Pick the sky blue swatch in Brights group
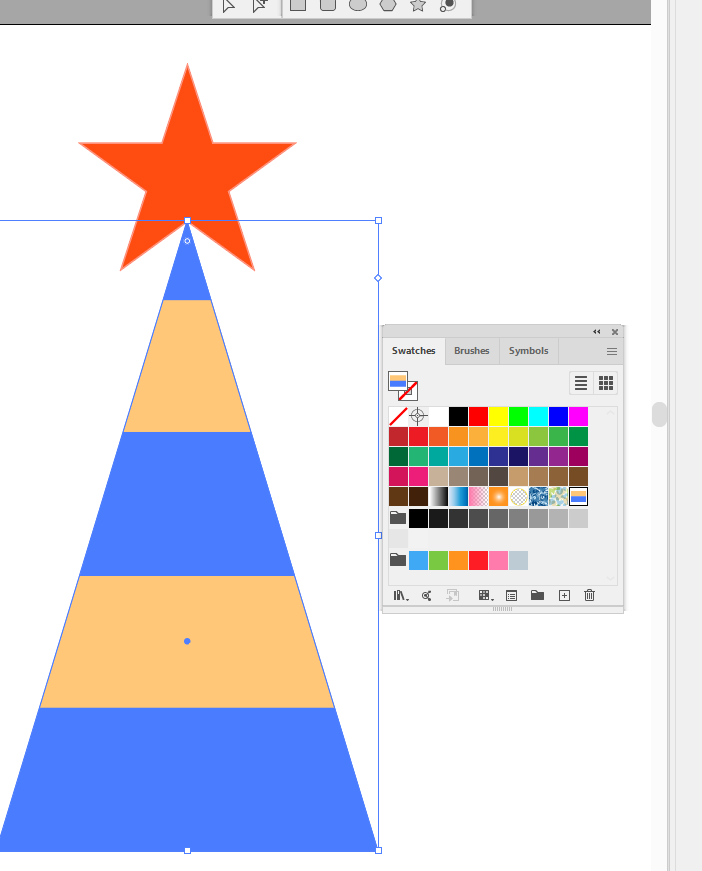702x871 pixels. tap(418, 560)
